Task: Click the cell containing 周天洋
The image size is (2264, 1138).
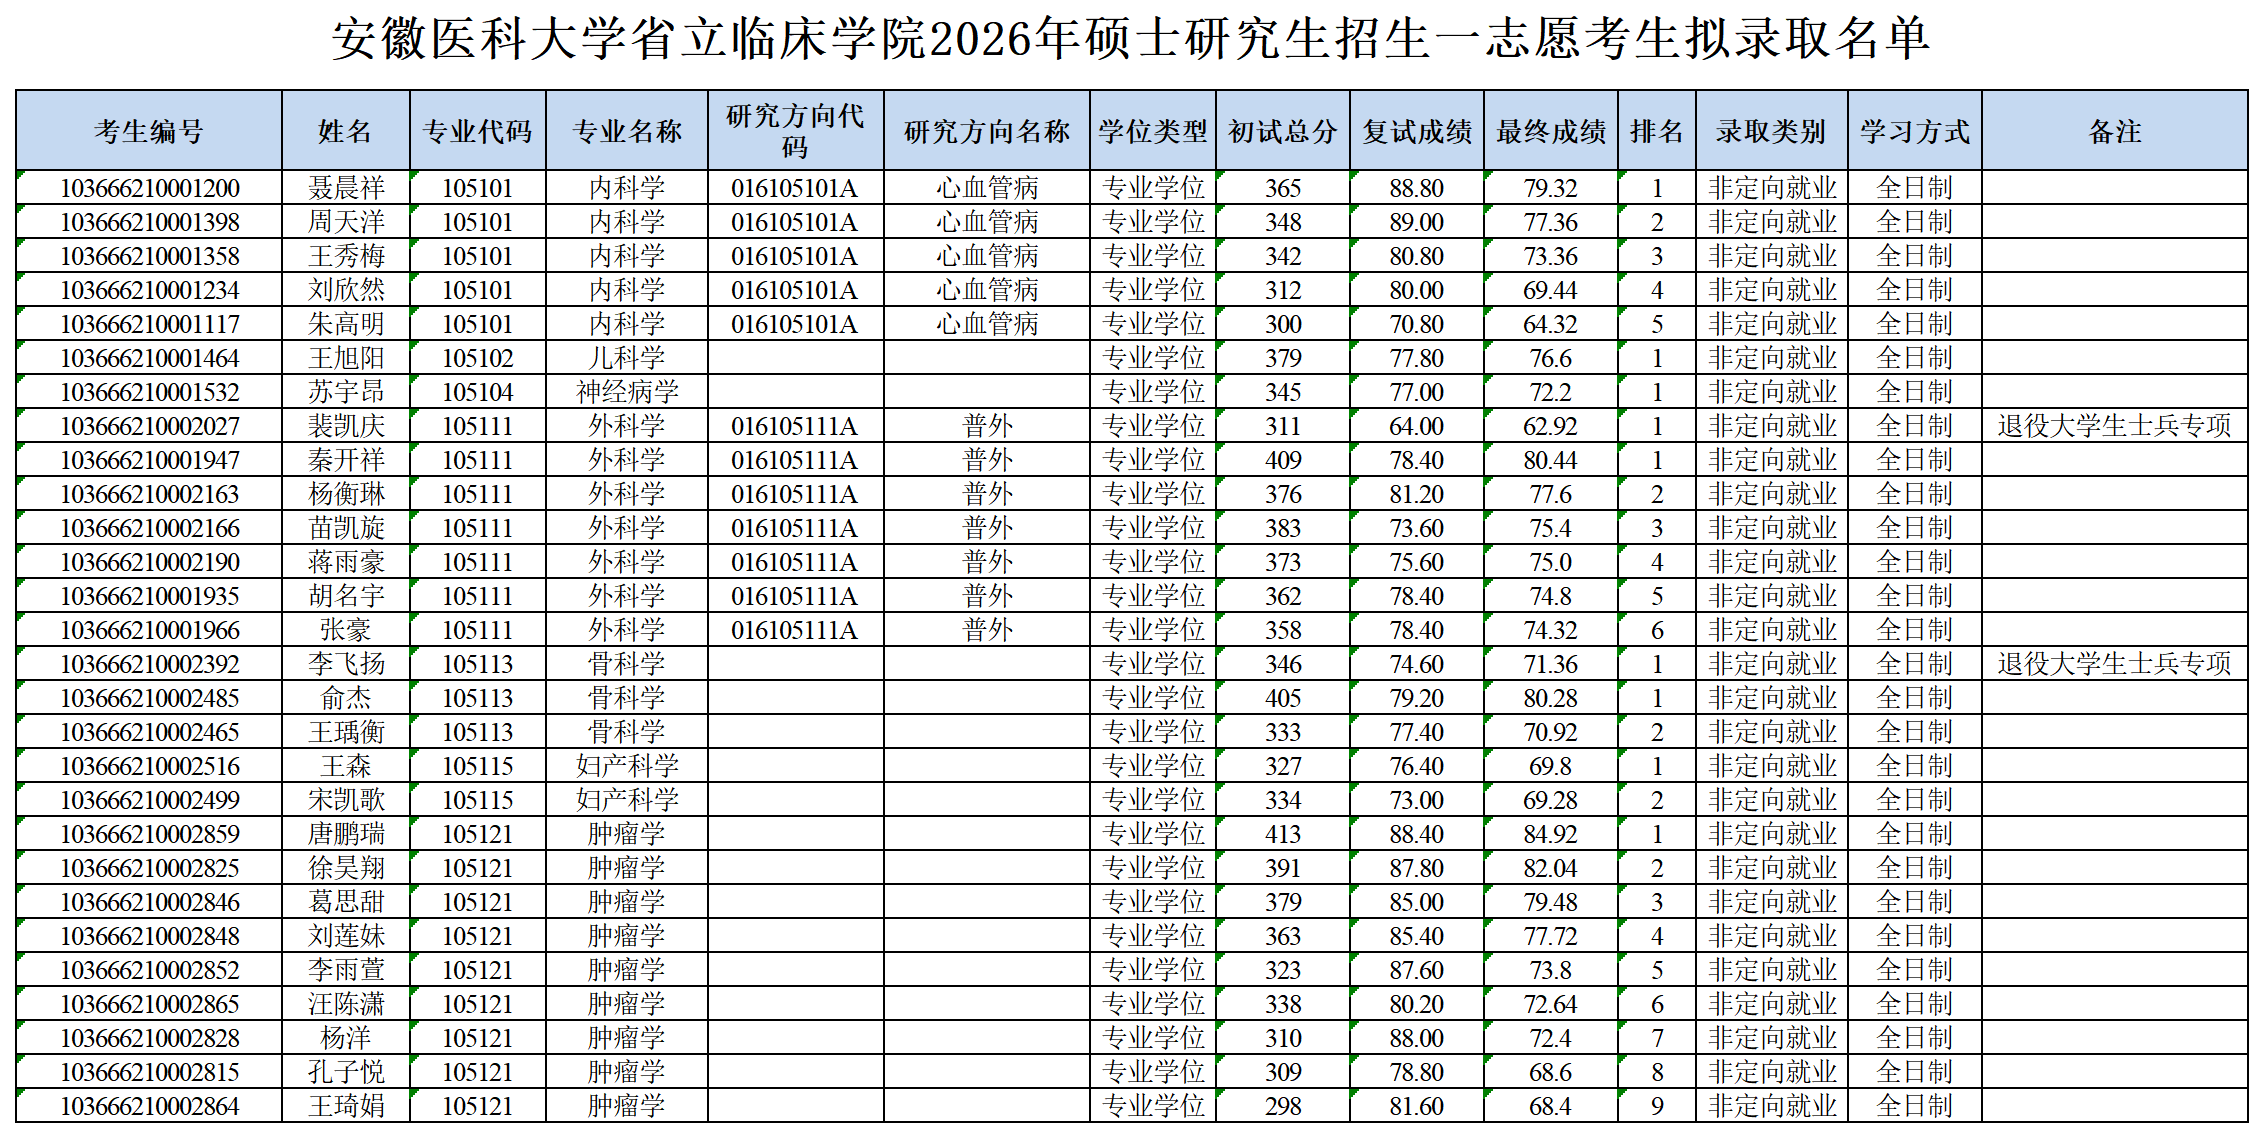Action: coord(347,221)
